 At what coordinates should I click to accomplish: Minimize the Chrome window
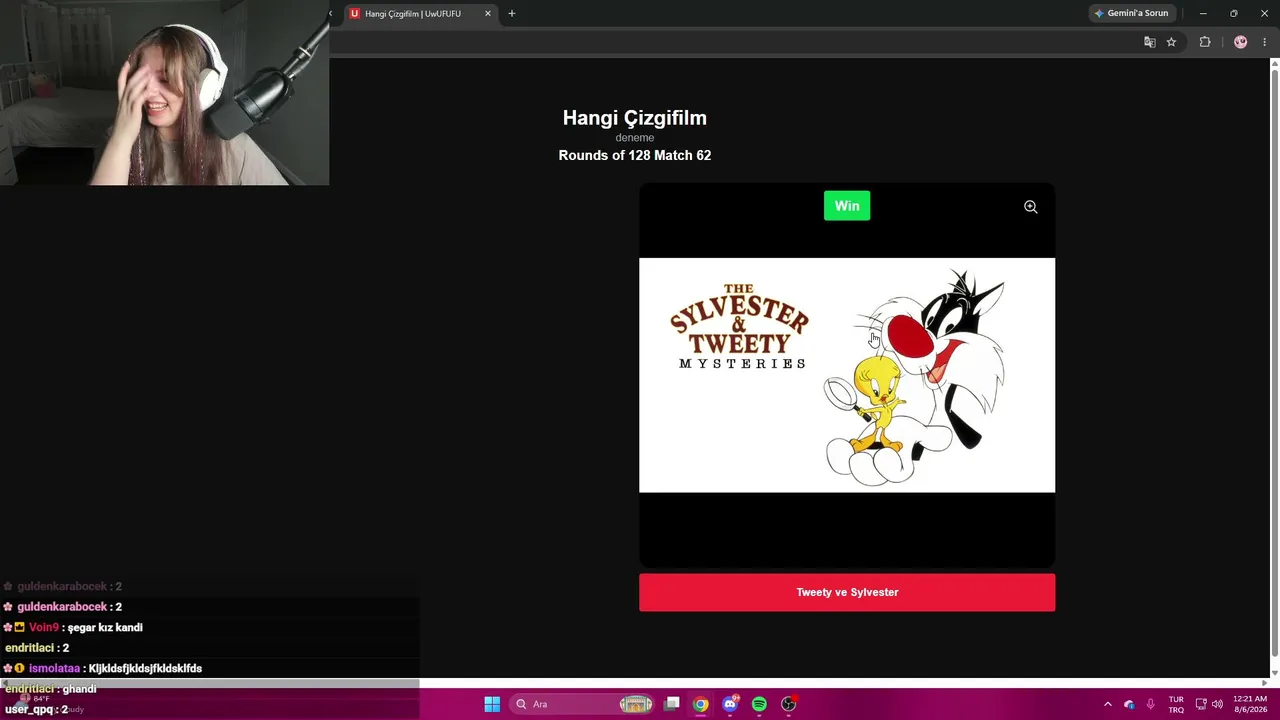click(x=1203, y=13)
